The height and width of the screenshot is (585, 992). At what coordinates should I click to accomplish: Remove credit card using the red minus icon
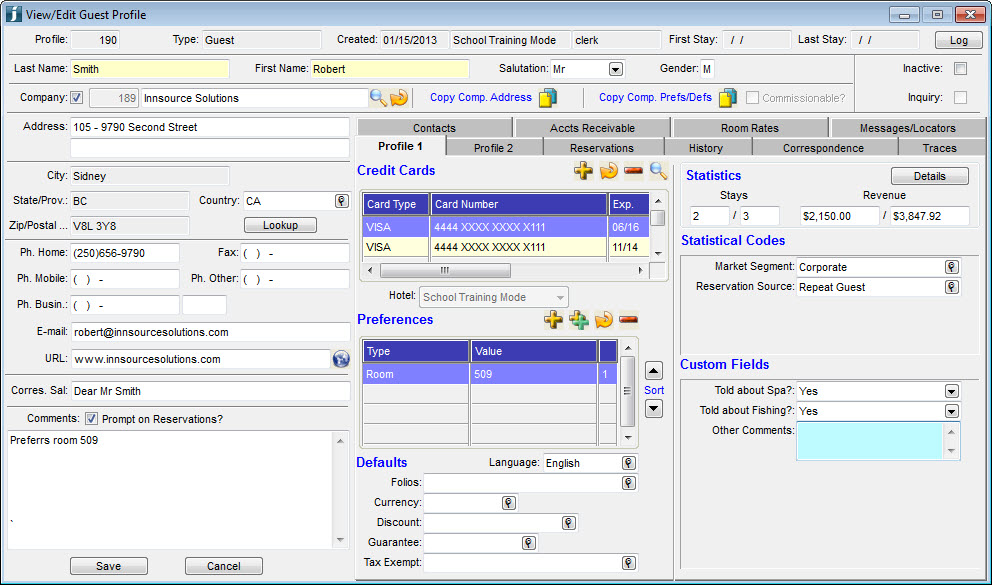point(633,171)
